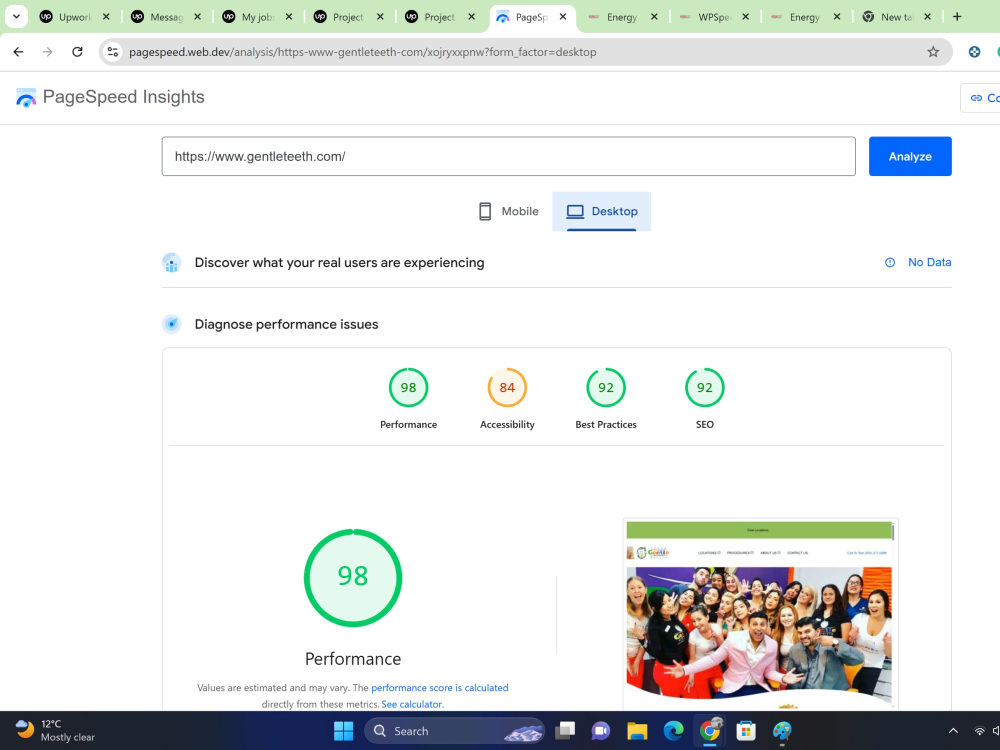Click the website screenshot thumbnail
1000x750 pixels.
(760, 614)
